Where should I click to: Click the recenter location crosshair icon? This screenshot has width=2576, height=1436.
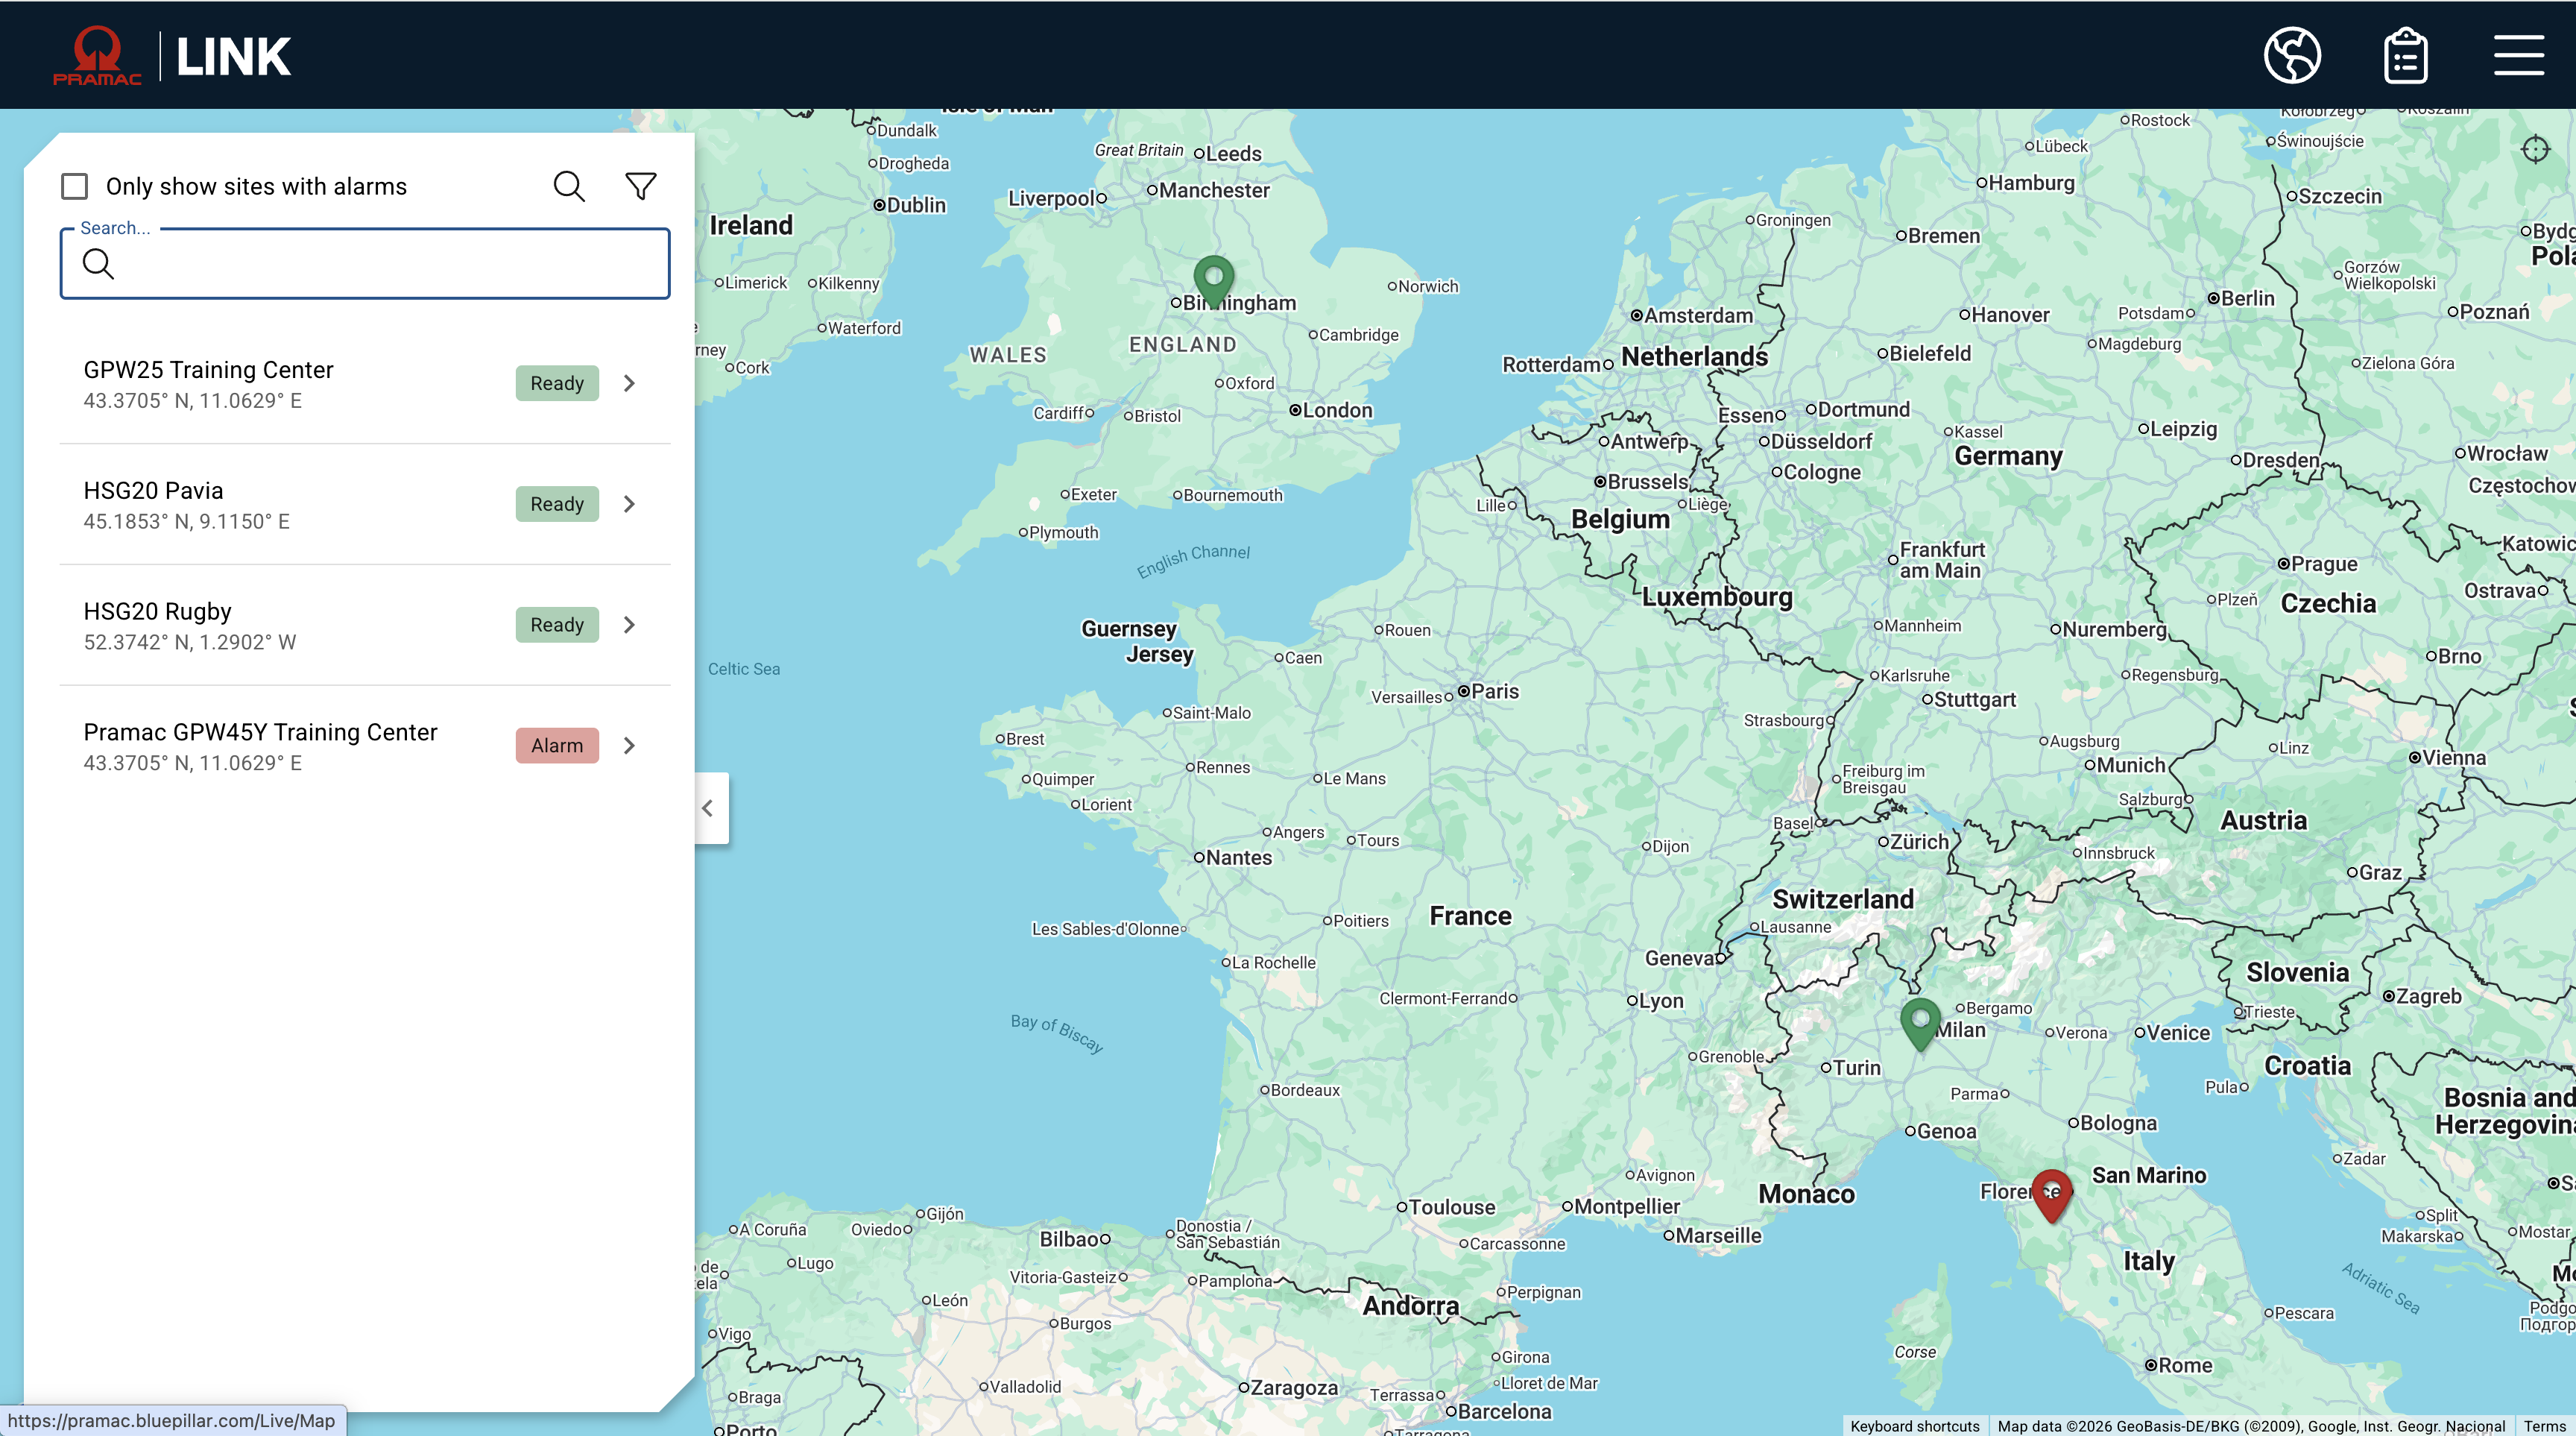click(x=2535, y=150)
